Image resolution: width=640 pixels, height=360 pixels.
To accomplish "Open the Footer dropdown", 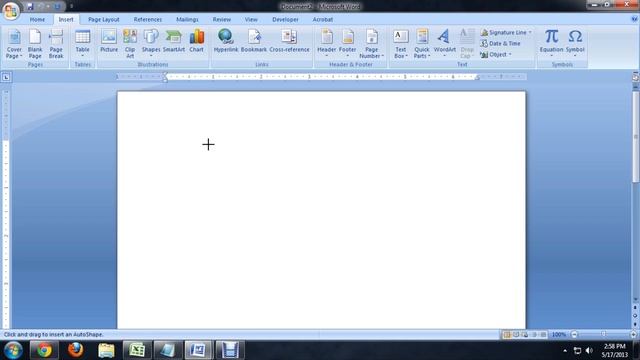I will click(347, 43).
